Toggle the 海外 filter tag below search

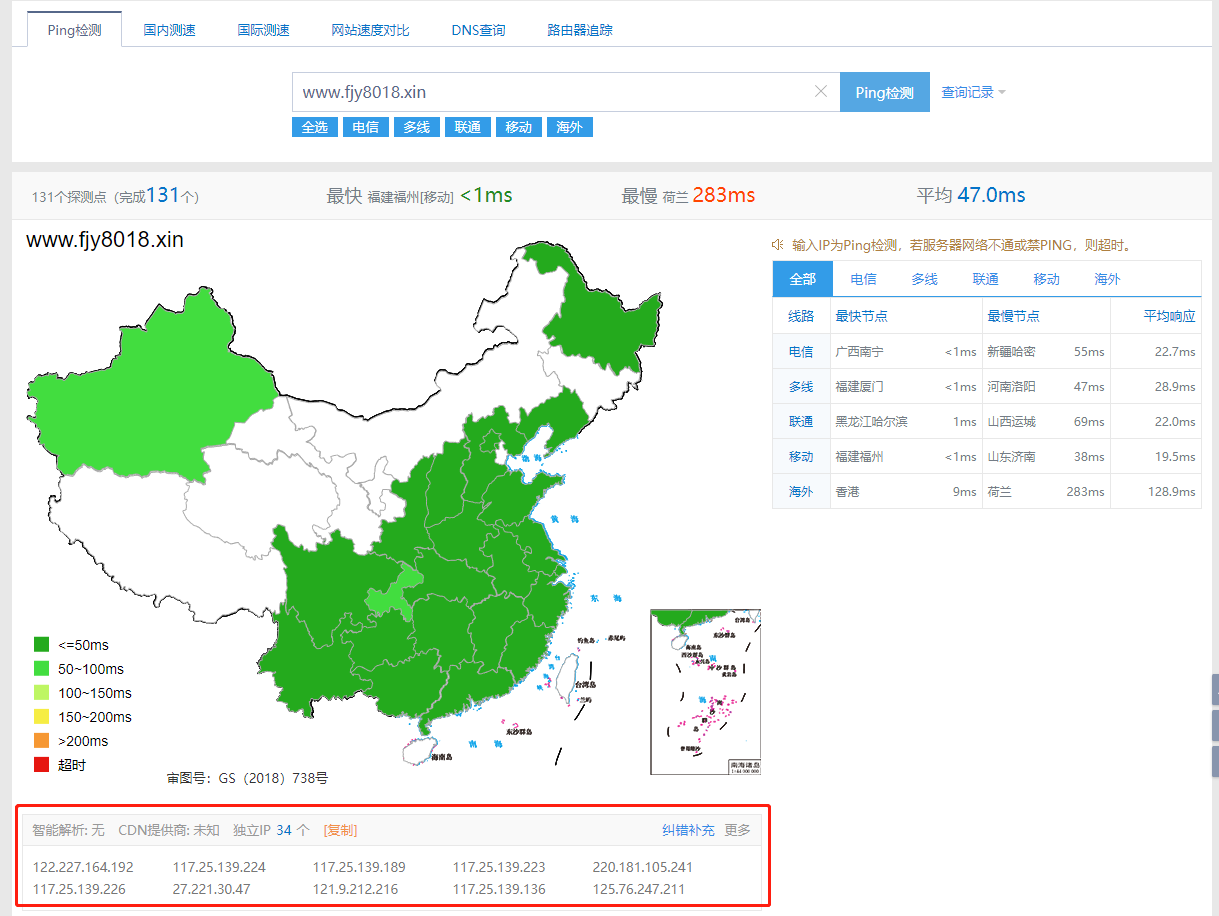pos(569,127)
